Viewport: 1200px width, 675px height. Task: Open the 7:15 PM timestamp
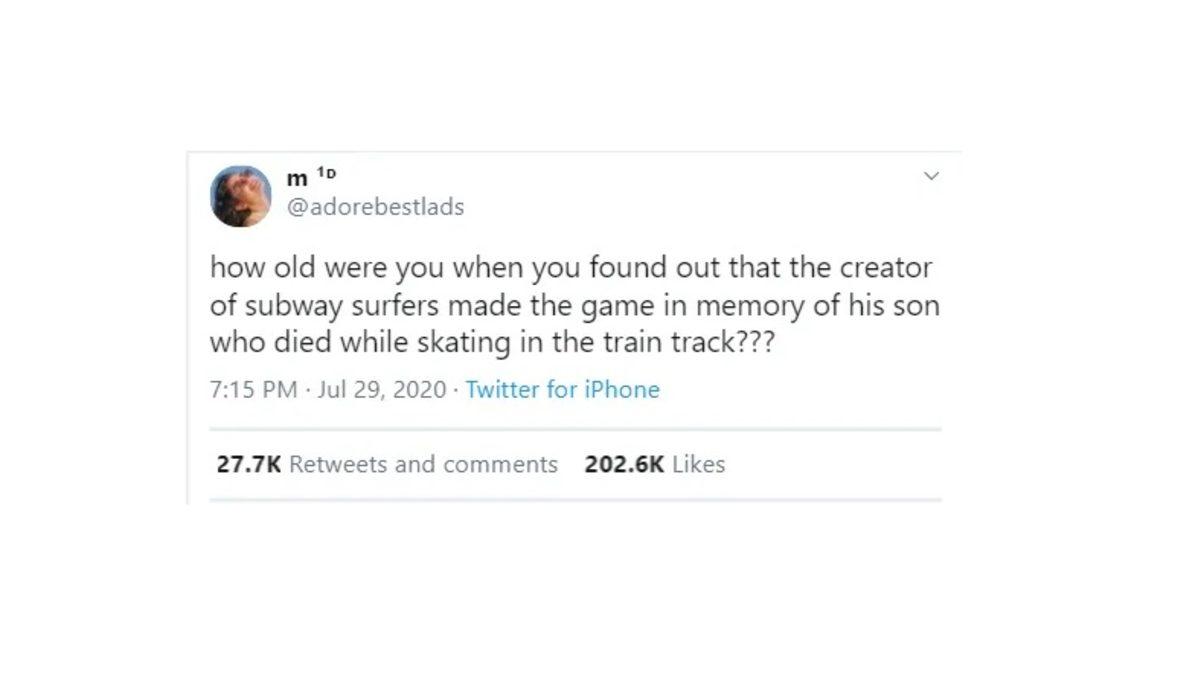click(x=253, y=390)
